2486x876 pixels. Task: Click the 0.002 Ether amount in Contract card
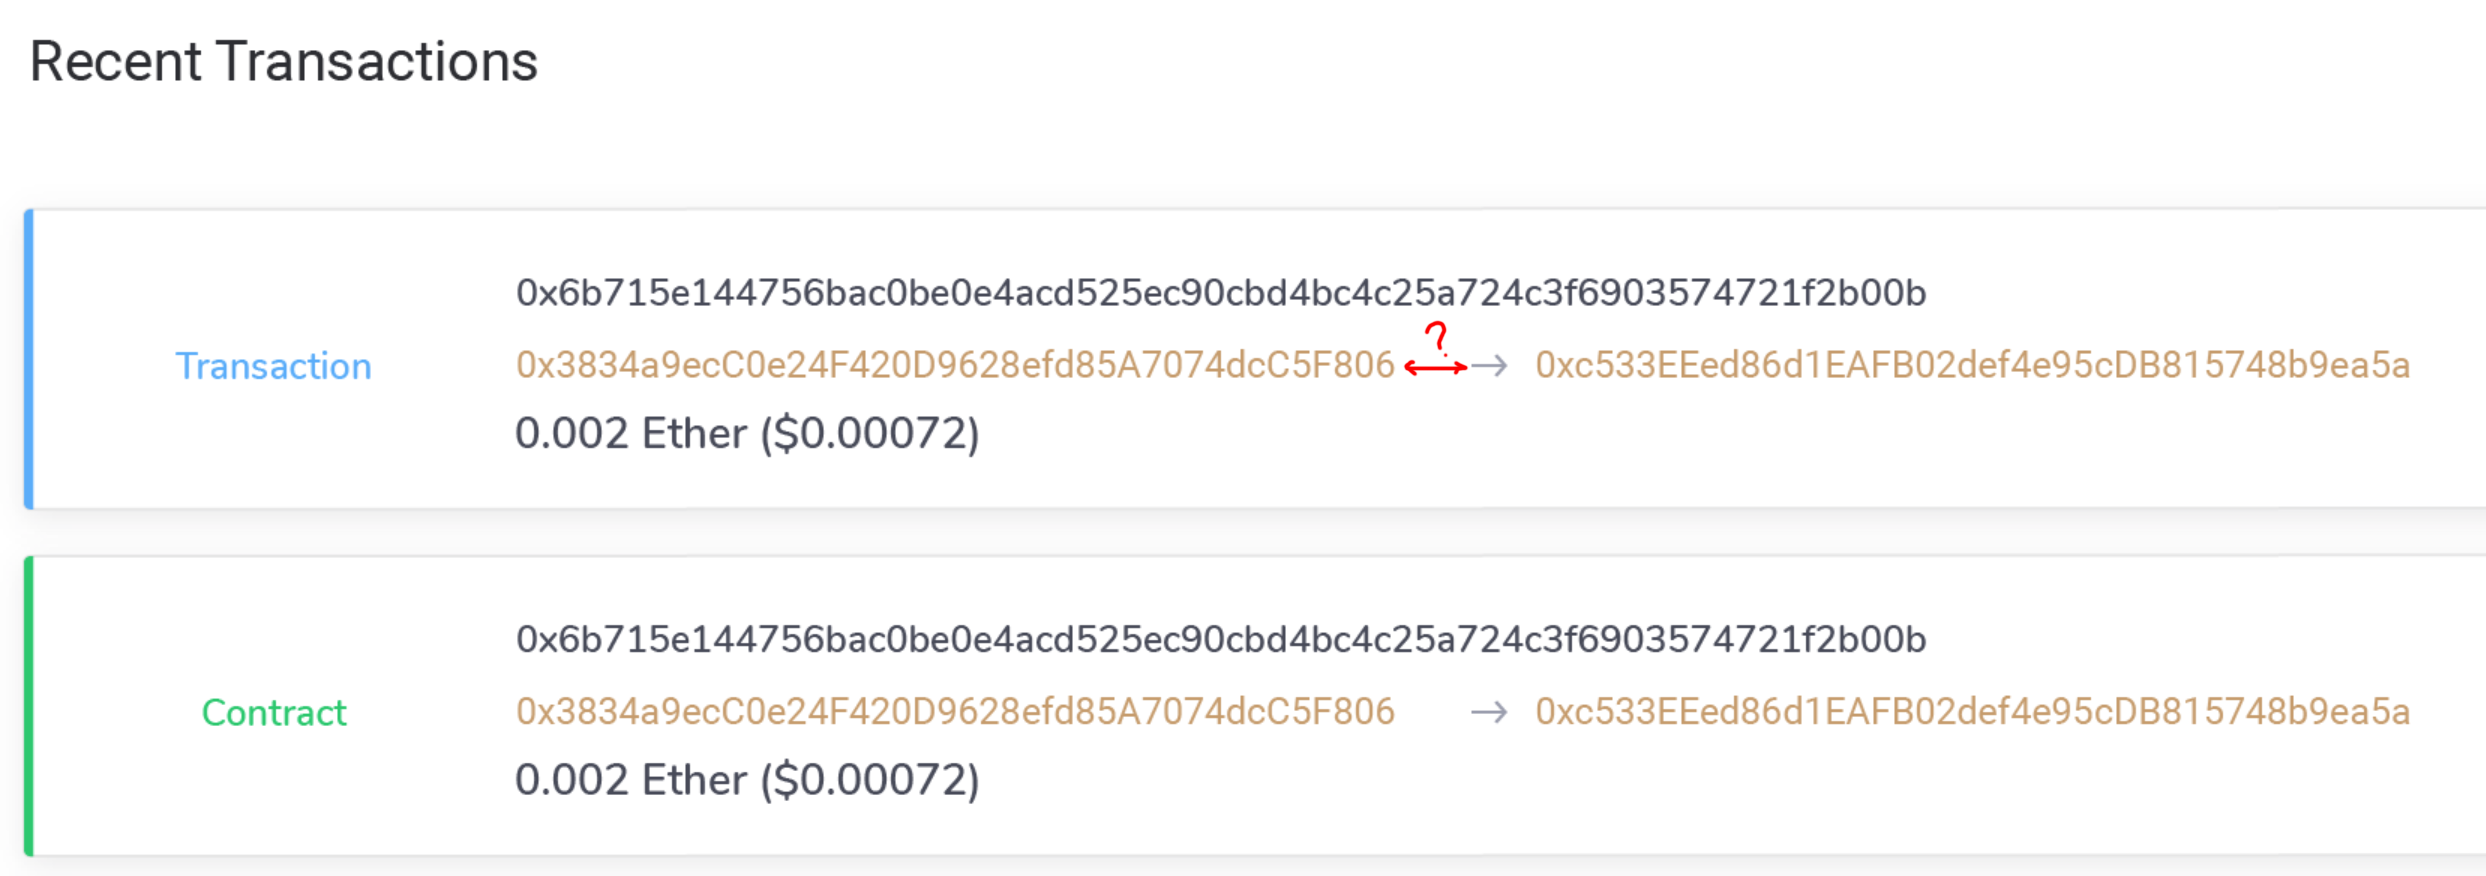(x=630, y=779)
